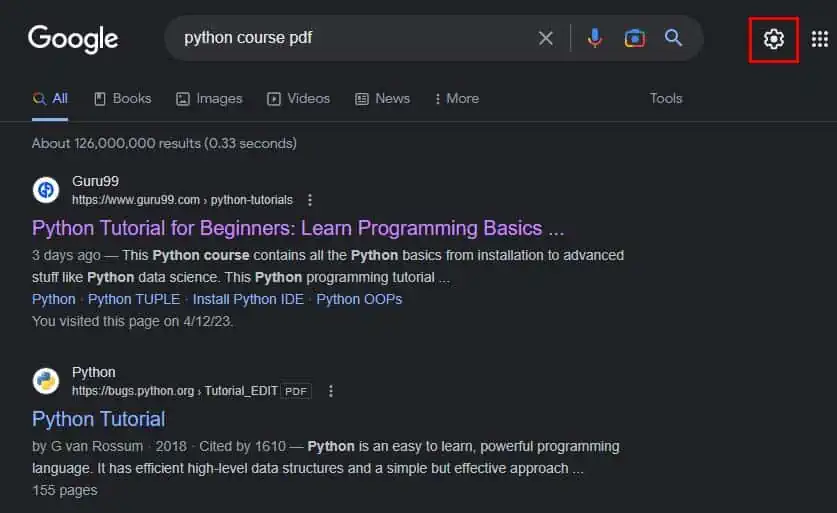Click the magnifying glass search button
The image size is (837, 513).
(673, 37)
